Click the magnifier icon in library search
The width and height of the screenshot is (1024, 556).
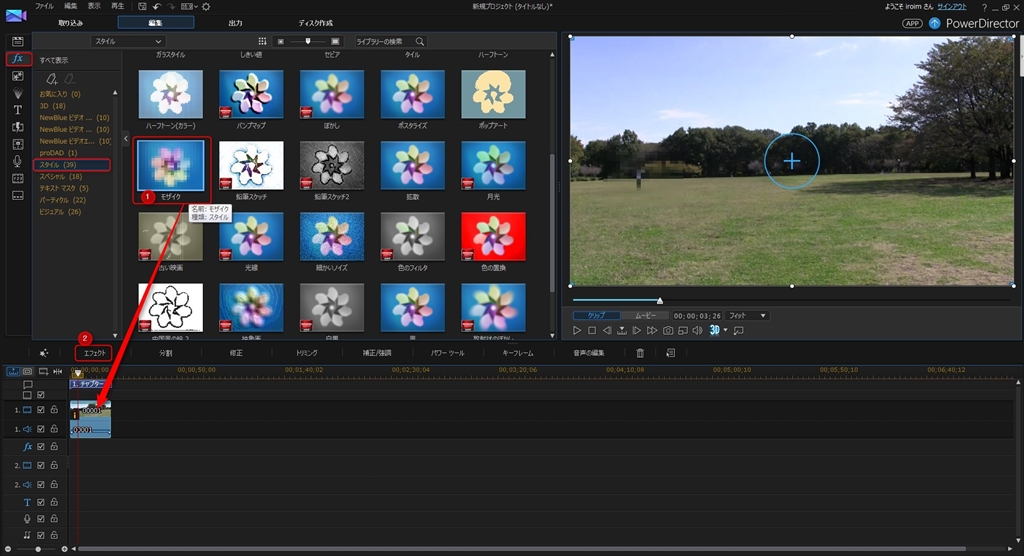coord(419,41)
